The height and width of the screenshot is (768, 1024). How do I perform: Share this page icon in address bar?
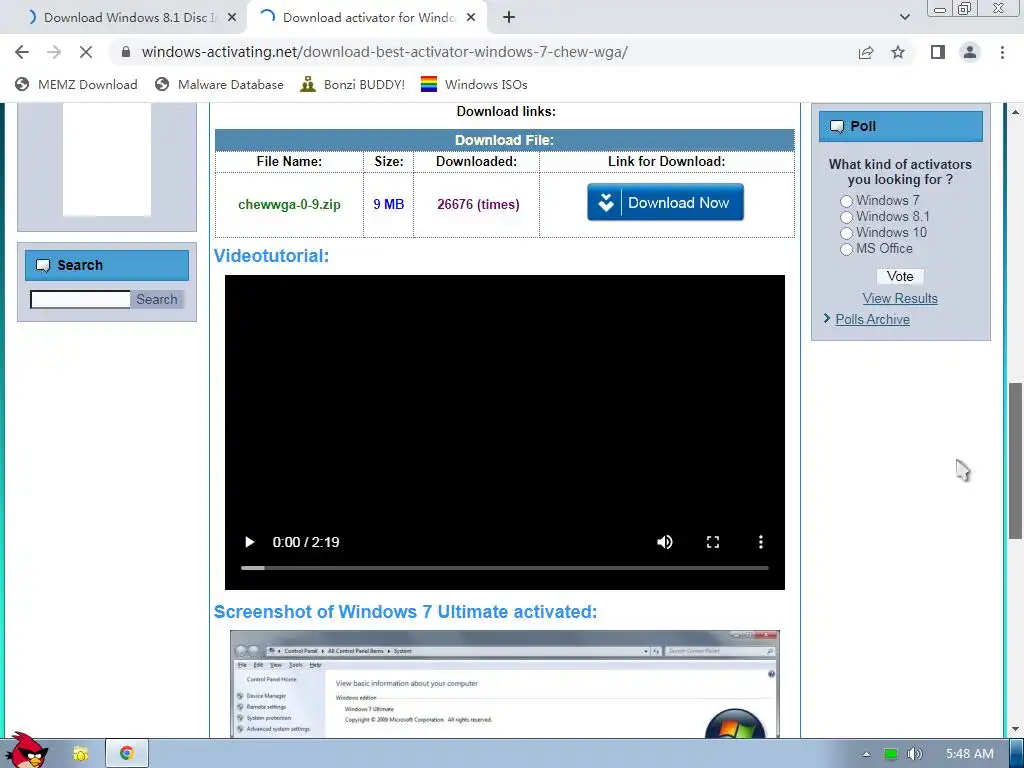click(x=866, y=52)
